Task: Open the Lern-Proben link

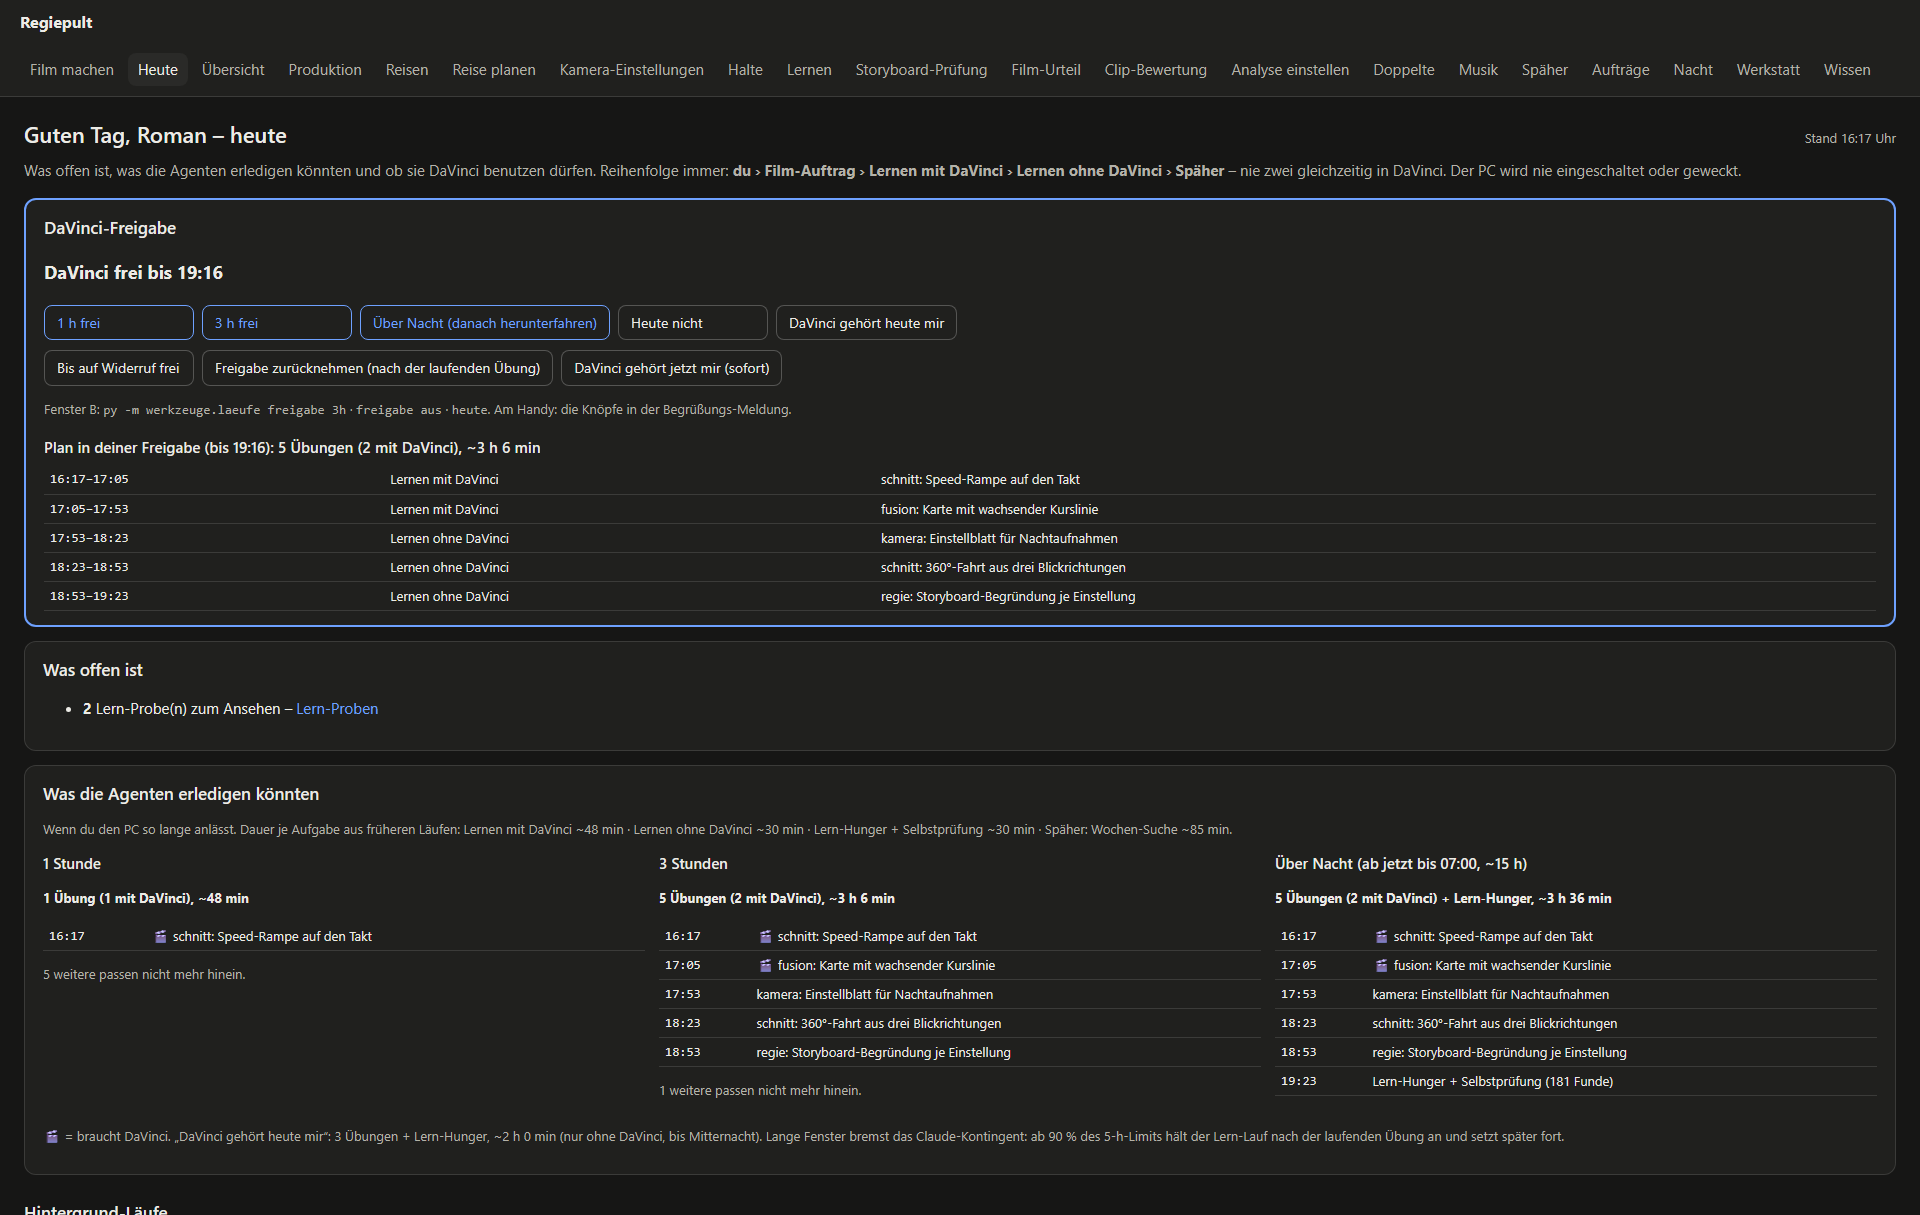Action: click(x=337, y=709)
